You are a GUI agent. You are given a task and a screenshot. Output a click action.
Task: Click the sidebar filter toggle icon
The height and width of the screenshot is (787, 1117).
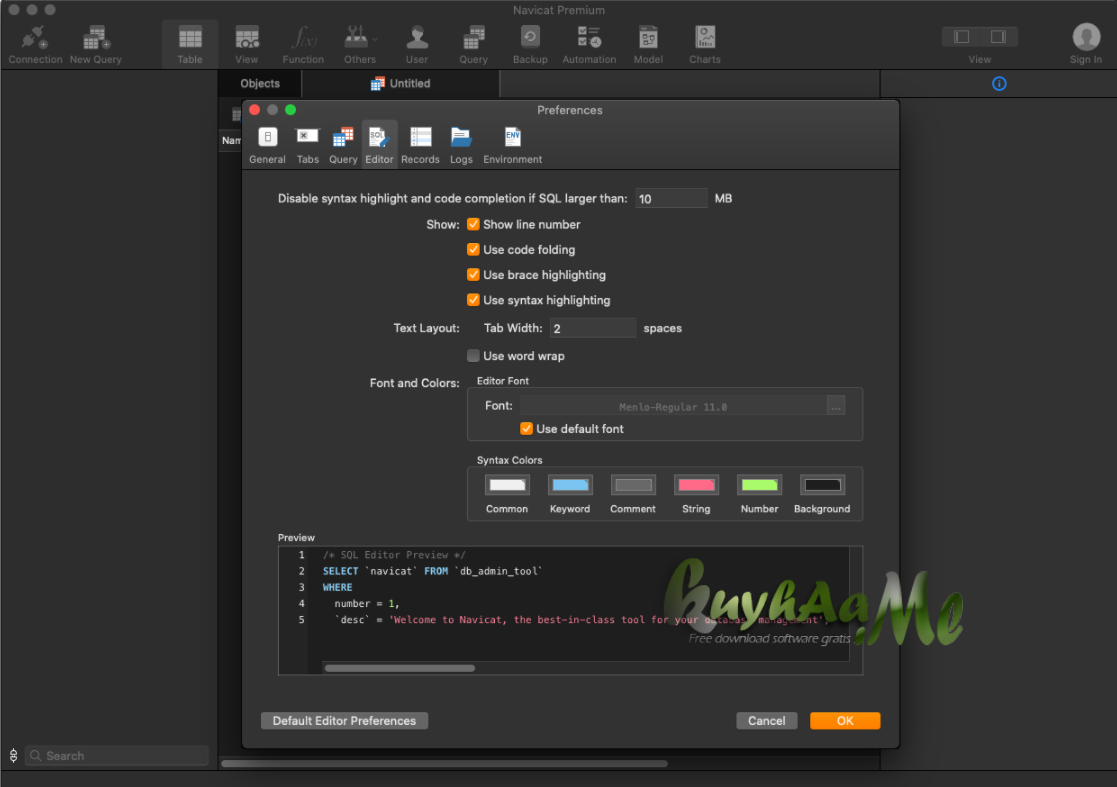pos(13,756)
